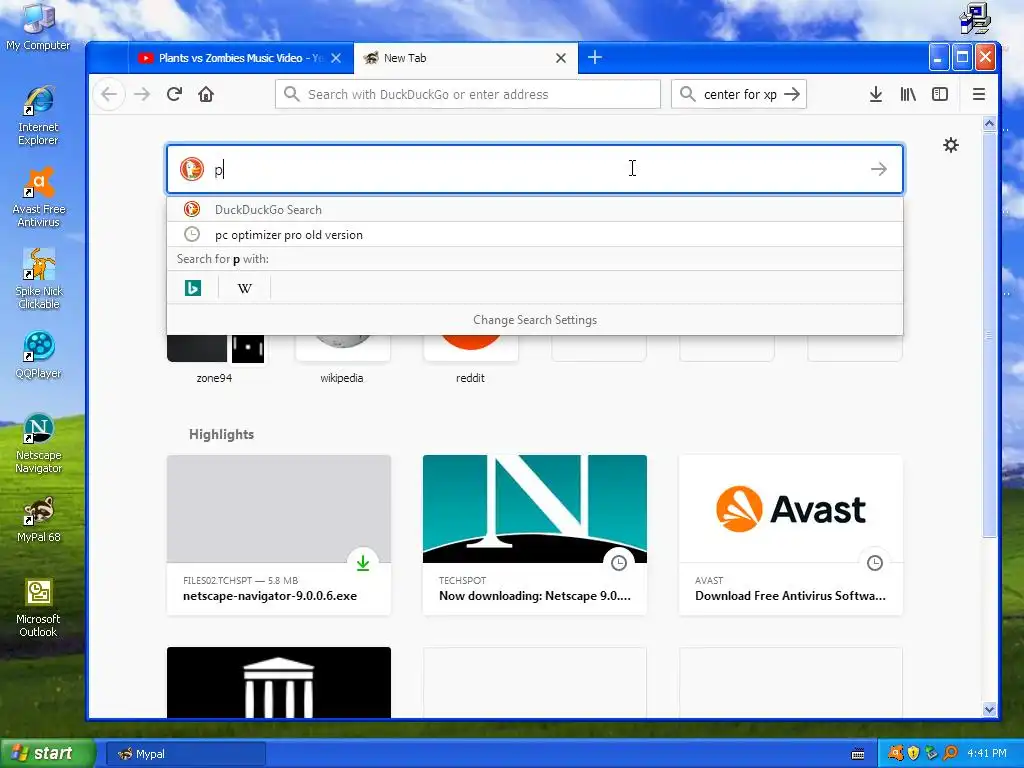Image resolution: width=1024 pixels, height=768 pixels.
Task: Click the scrollbar down arrow
Action: click(989, 709)
